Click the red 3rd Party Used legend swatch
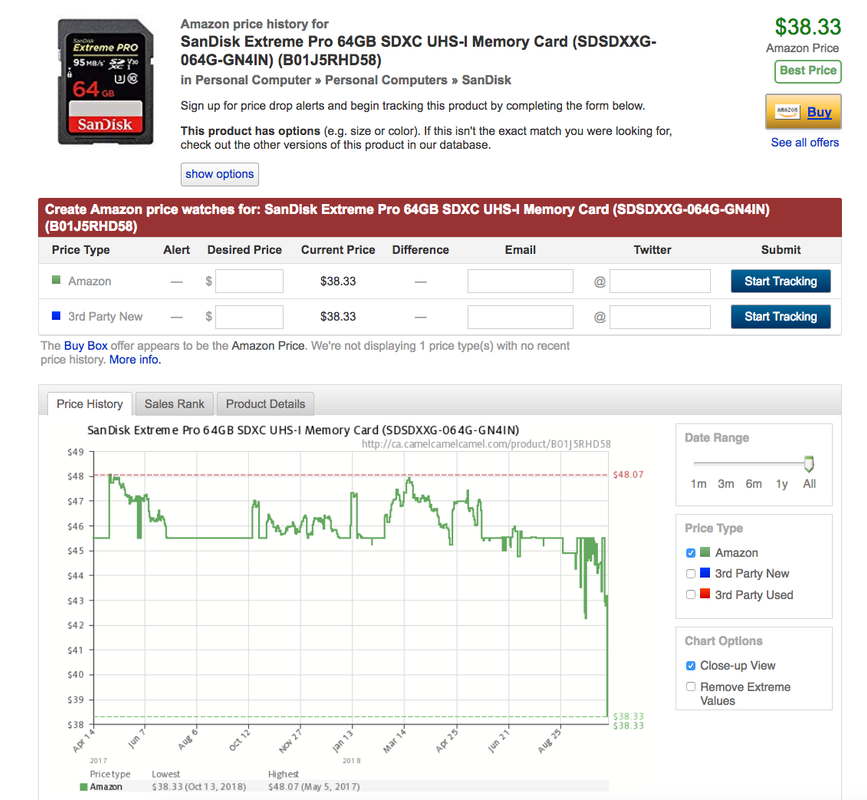 click(x=705, y=594)
